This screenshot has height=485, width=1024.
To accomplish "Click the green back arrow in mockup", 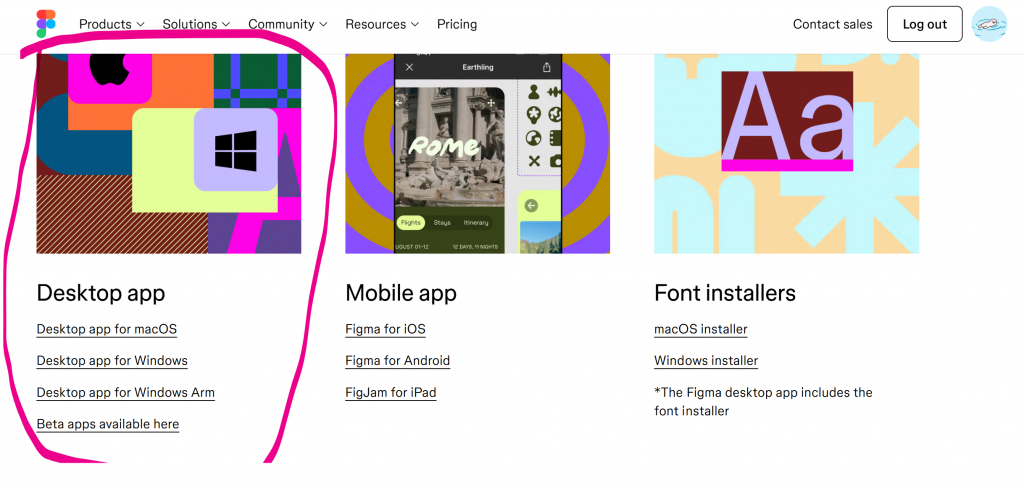I will click(x=532, y=206).
